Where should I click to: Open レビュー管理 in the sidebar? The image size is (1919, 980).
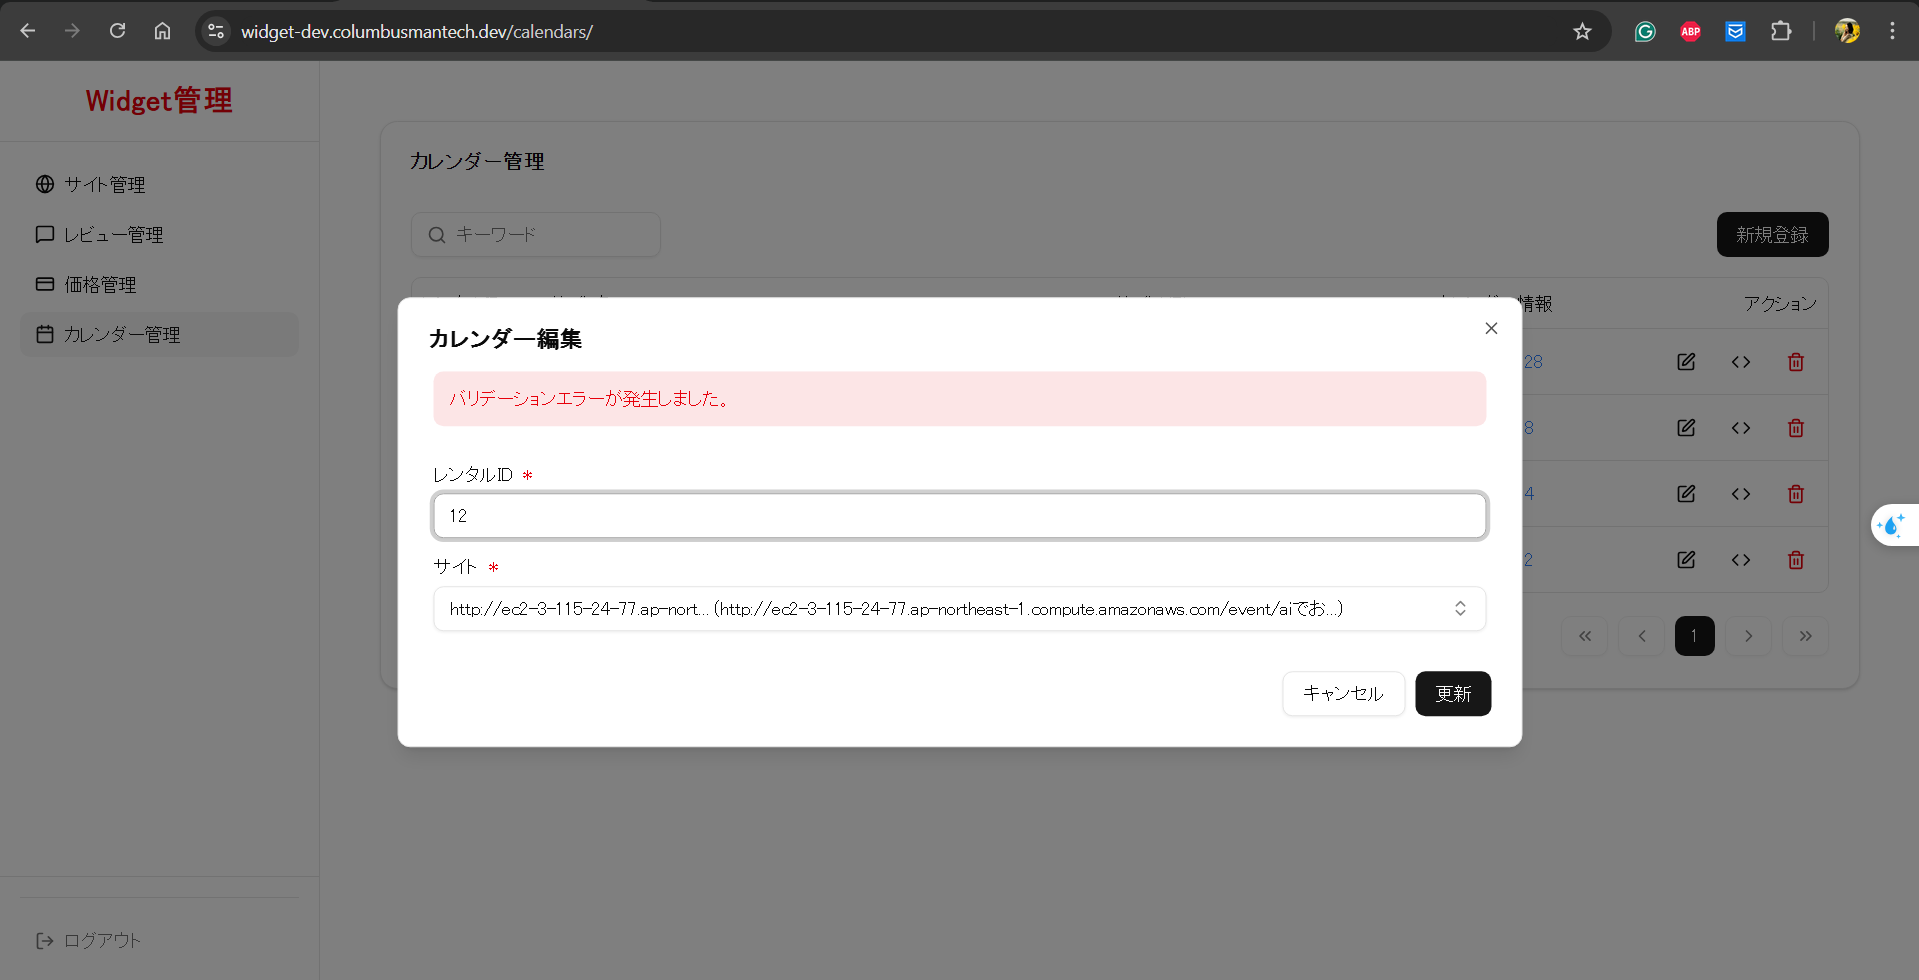pyautogui.click(x=113, y=235)
